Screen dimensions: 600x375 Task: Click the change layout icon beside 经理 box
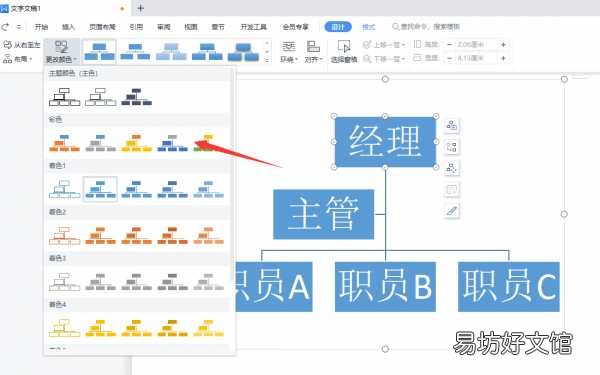[452, 147]
